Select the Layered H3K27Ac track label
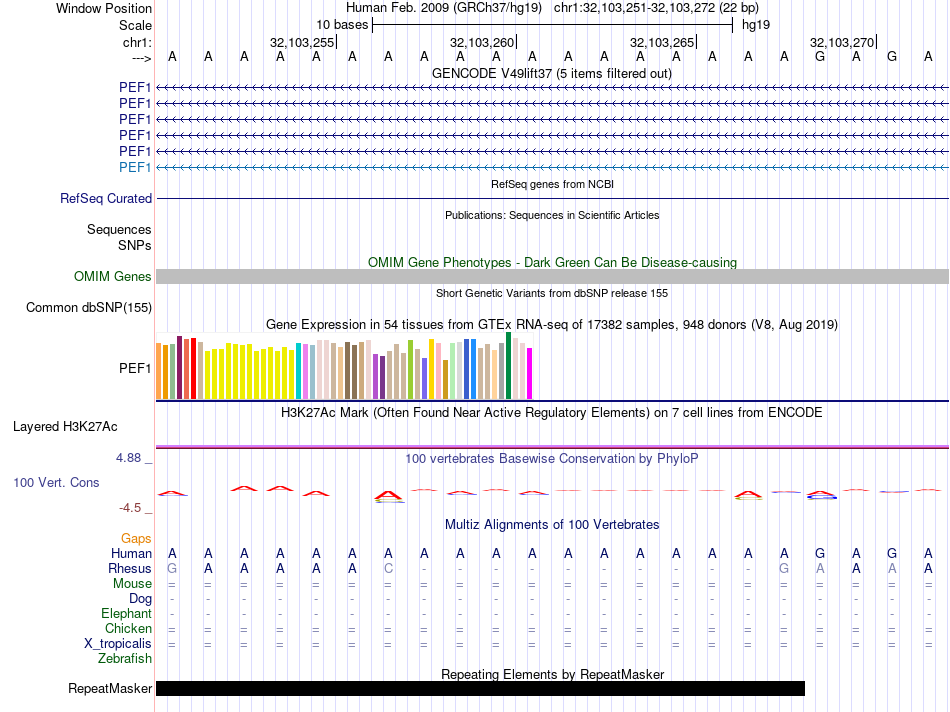The image size is (950, 712). coord(65,427)
